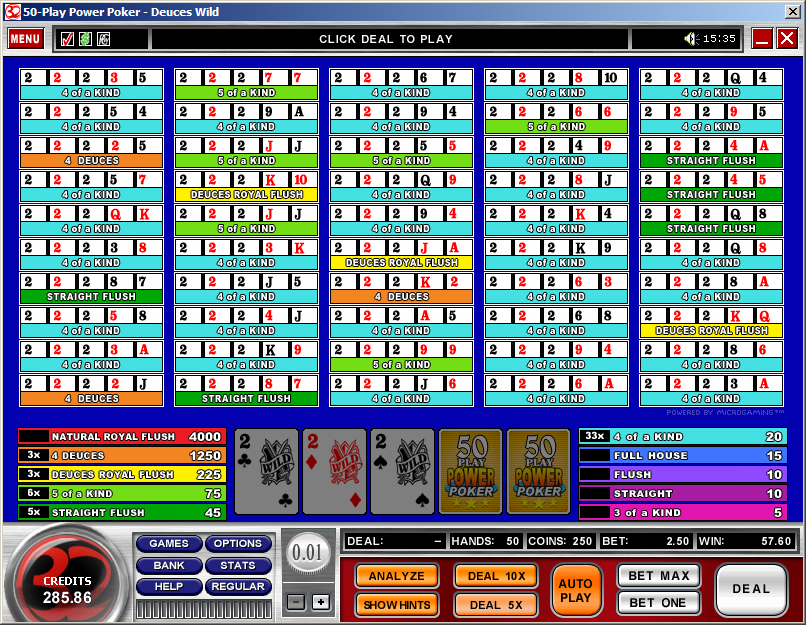Screen dimensions: 806x625
Task: Mute sound with the yellow speaker icon
Action: [x=691, y=39]
